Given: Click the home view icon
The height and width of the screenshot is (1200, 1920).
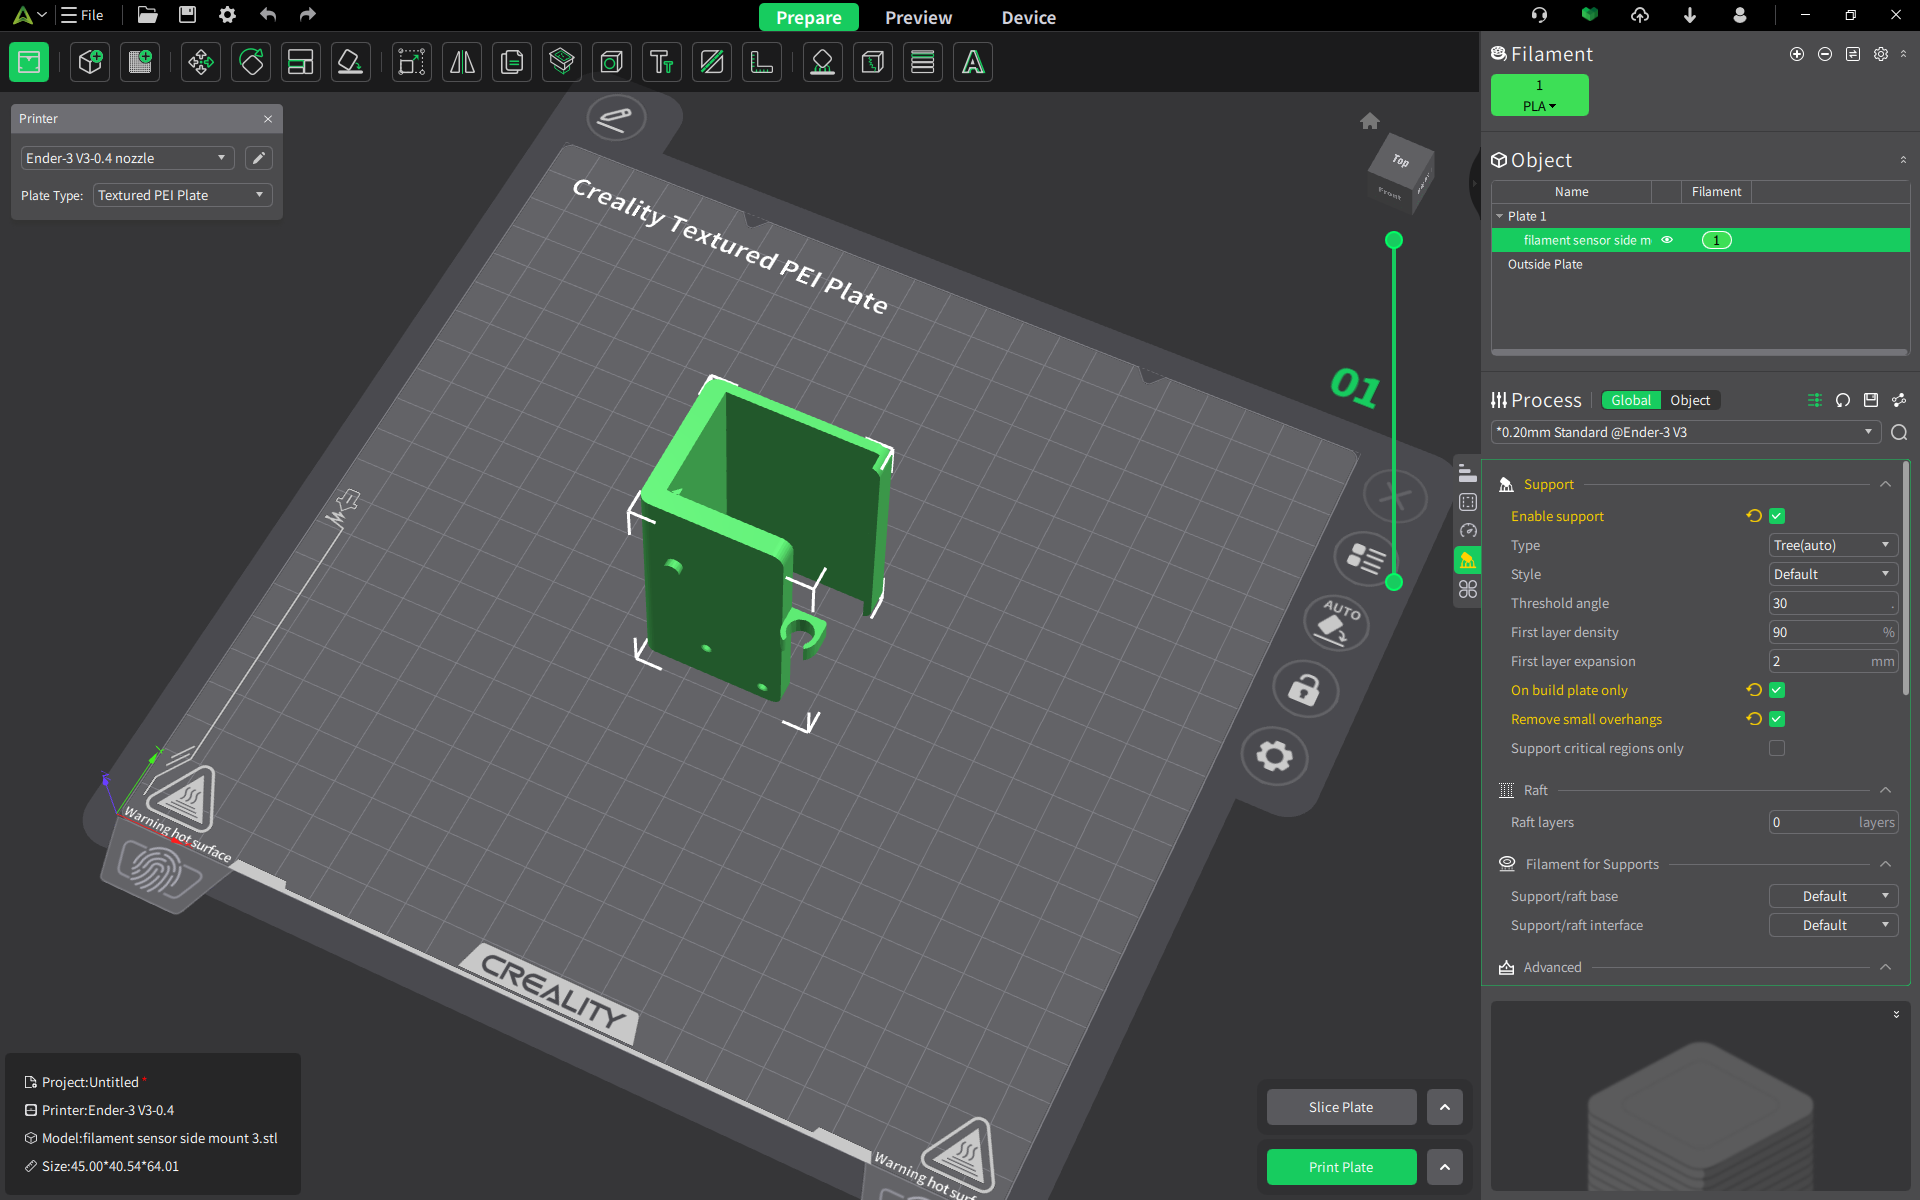Looking at the screenshot, I should [1370, 121].
